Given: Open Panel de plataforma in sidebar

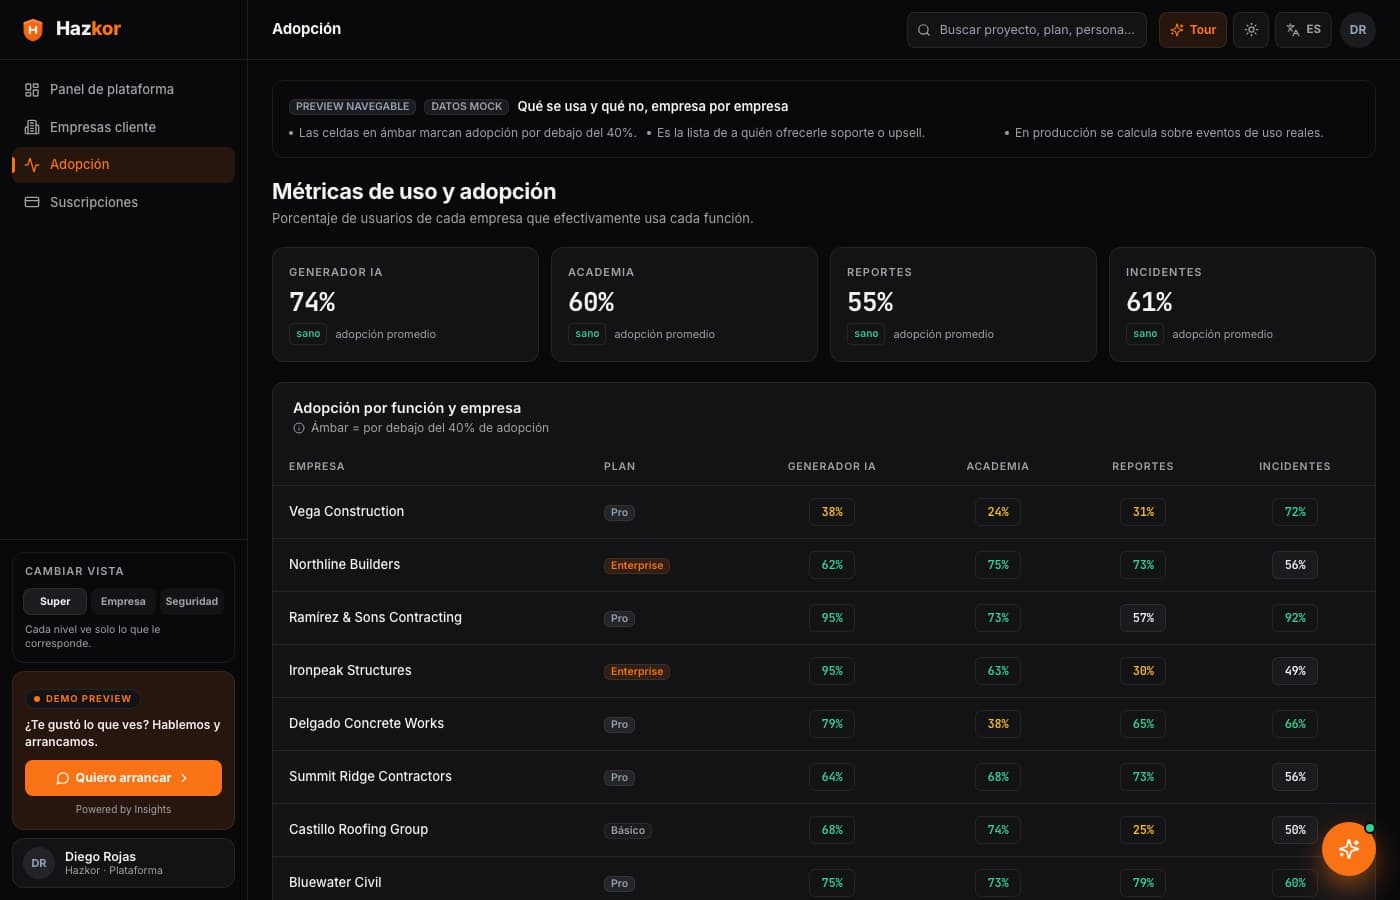Looking at the screenshot, I should (123, 89).
